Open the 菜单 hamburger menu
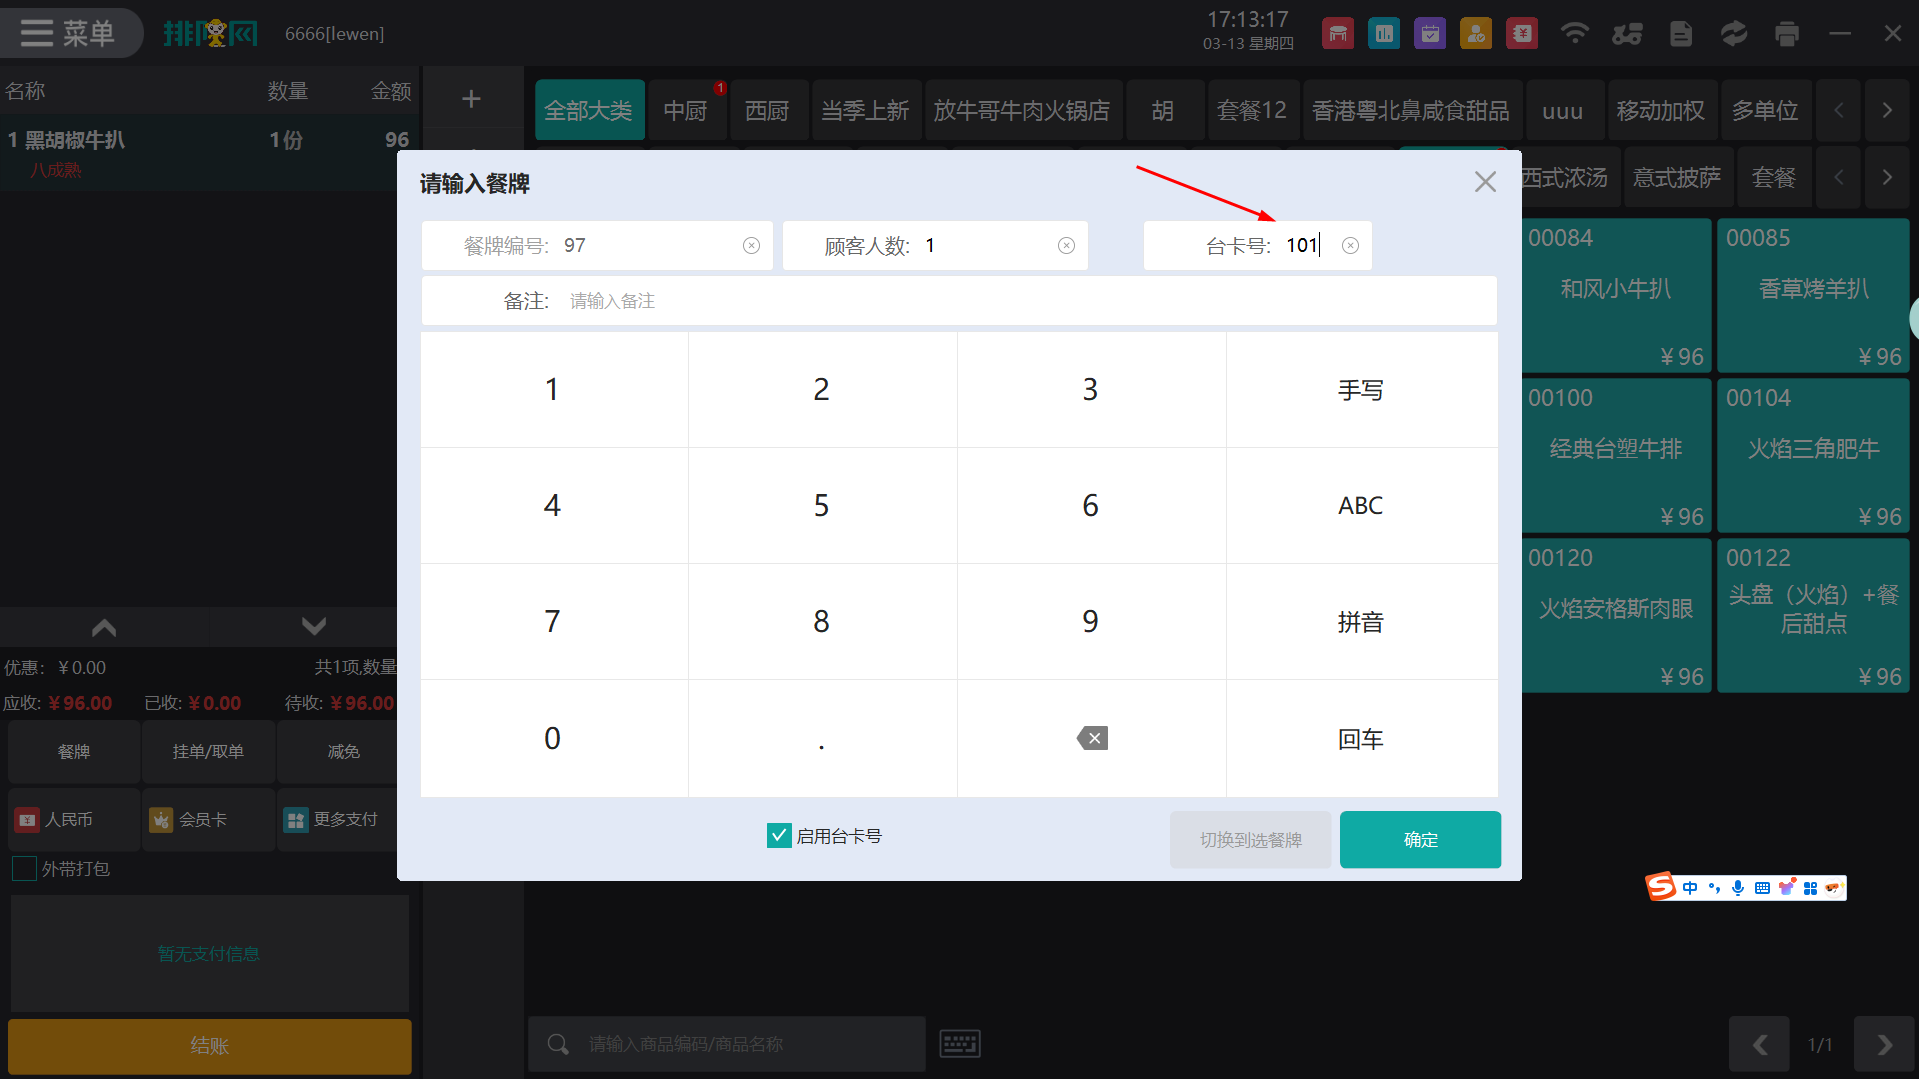This screenshot has height=1079, width=1919. (68, 33)
